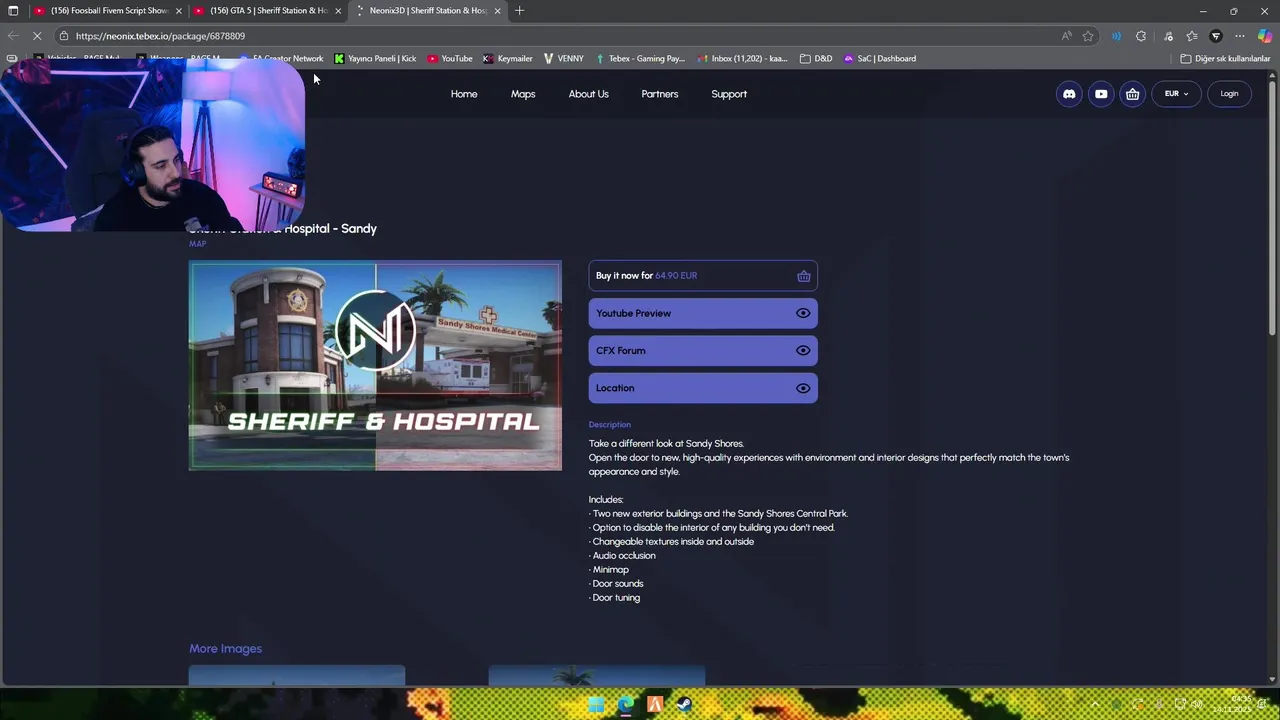Open browser extensions puzzle icon
1280x720 pixels.
(1141, 36)
